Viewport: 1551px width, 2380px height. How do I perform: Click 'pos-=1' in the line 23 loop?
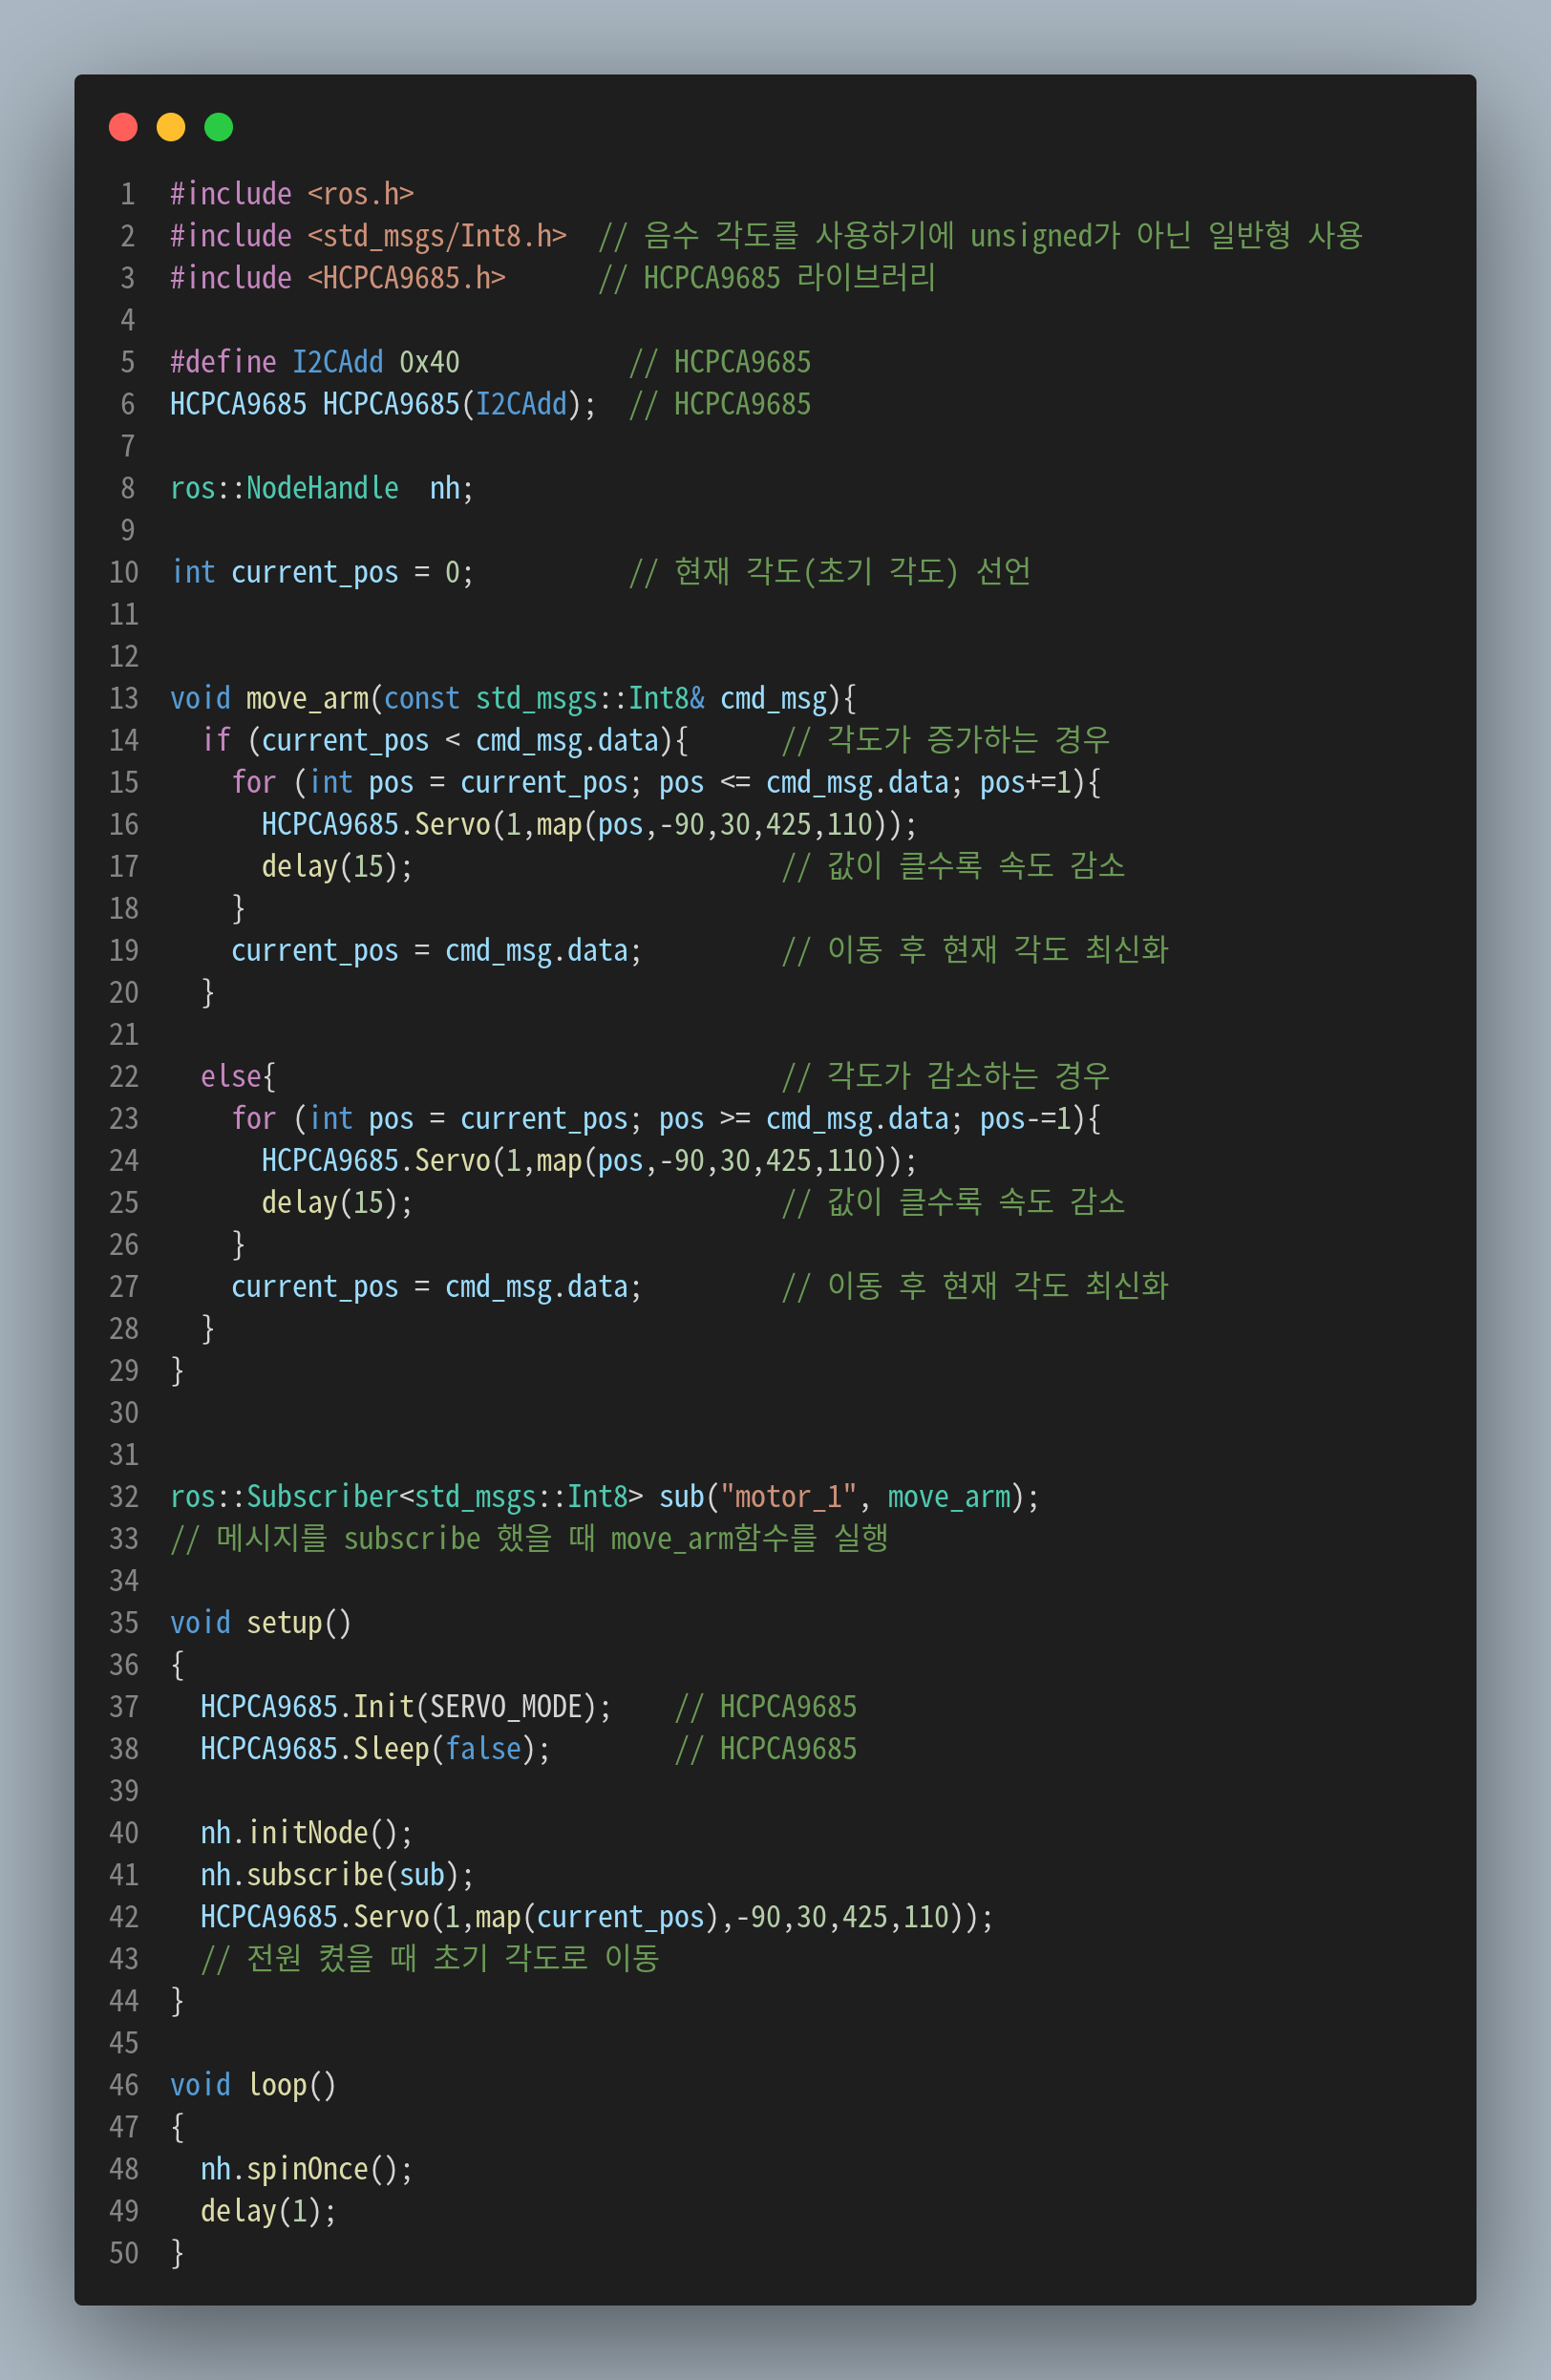tap(1025, 1118)
